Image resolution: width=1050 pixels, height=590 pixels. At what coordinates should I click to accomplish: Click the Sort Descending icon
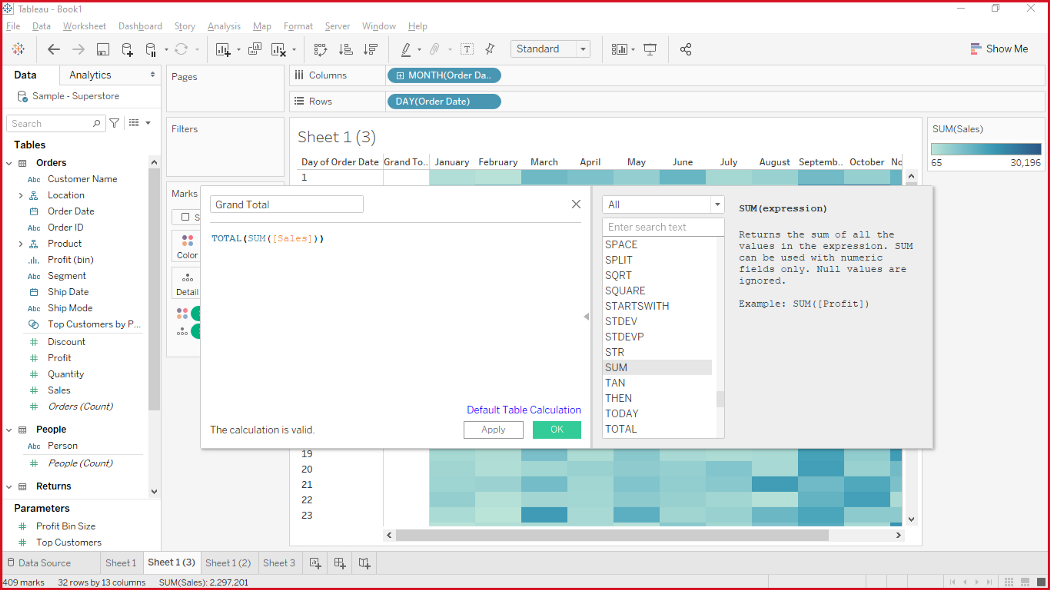[371, 49]
